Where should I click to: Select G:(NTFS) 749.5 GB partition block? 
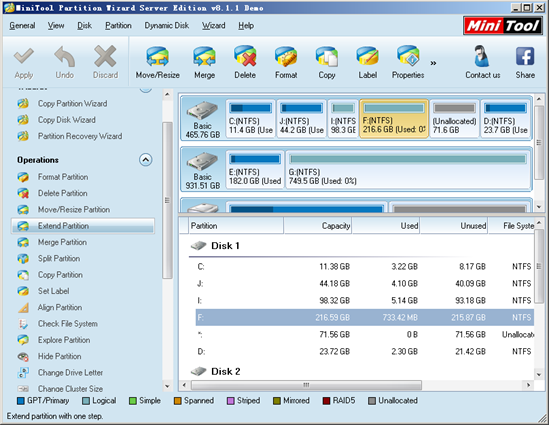[x=408, y=170]
